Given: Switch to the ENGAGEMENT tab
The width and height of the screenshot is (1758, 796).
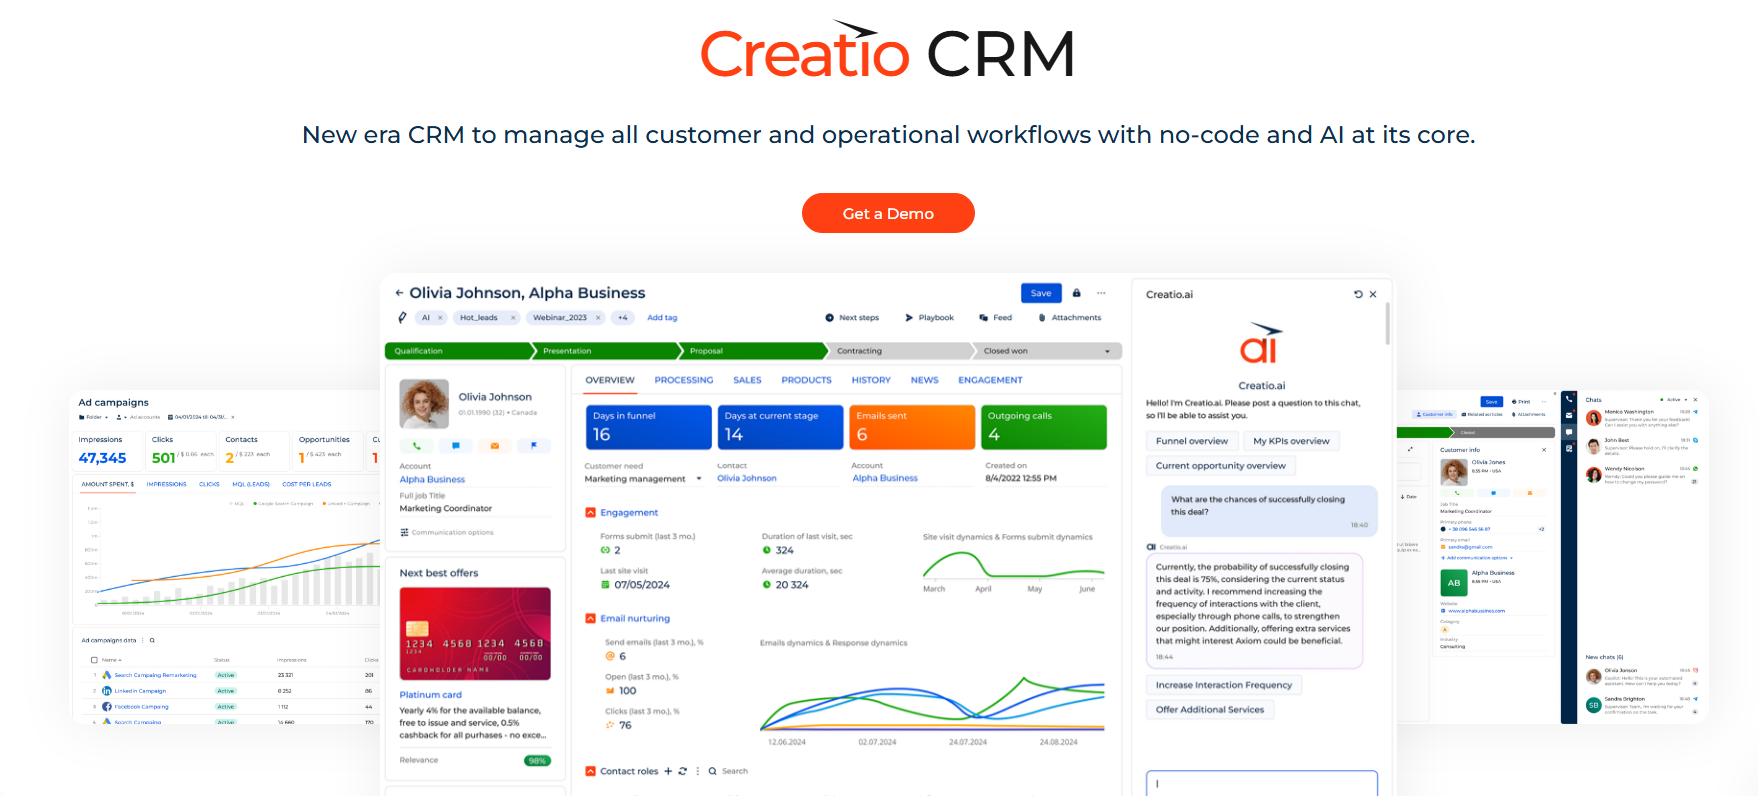Looking at the screenshot, I should point(990,380).
